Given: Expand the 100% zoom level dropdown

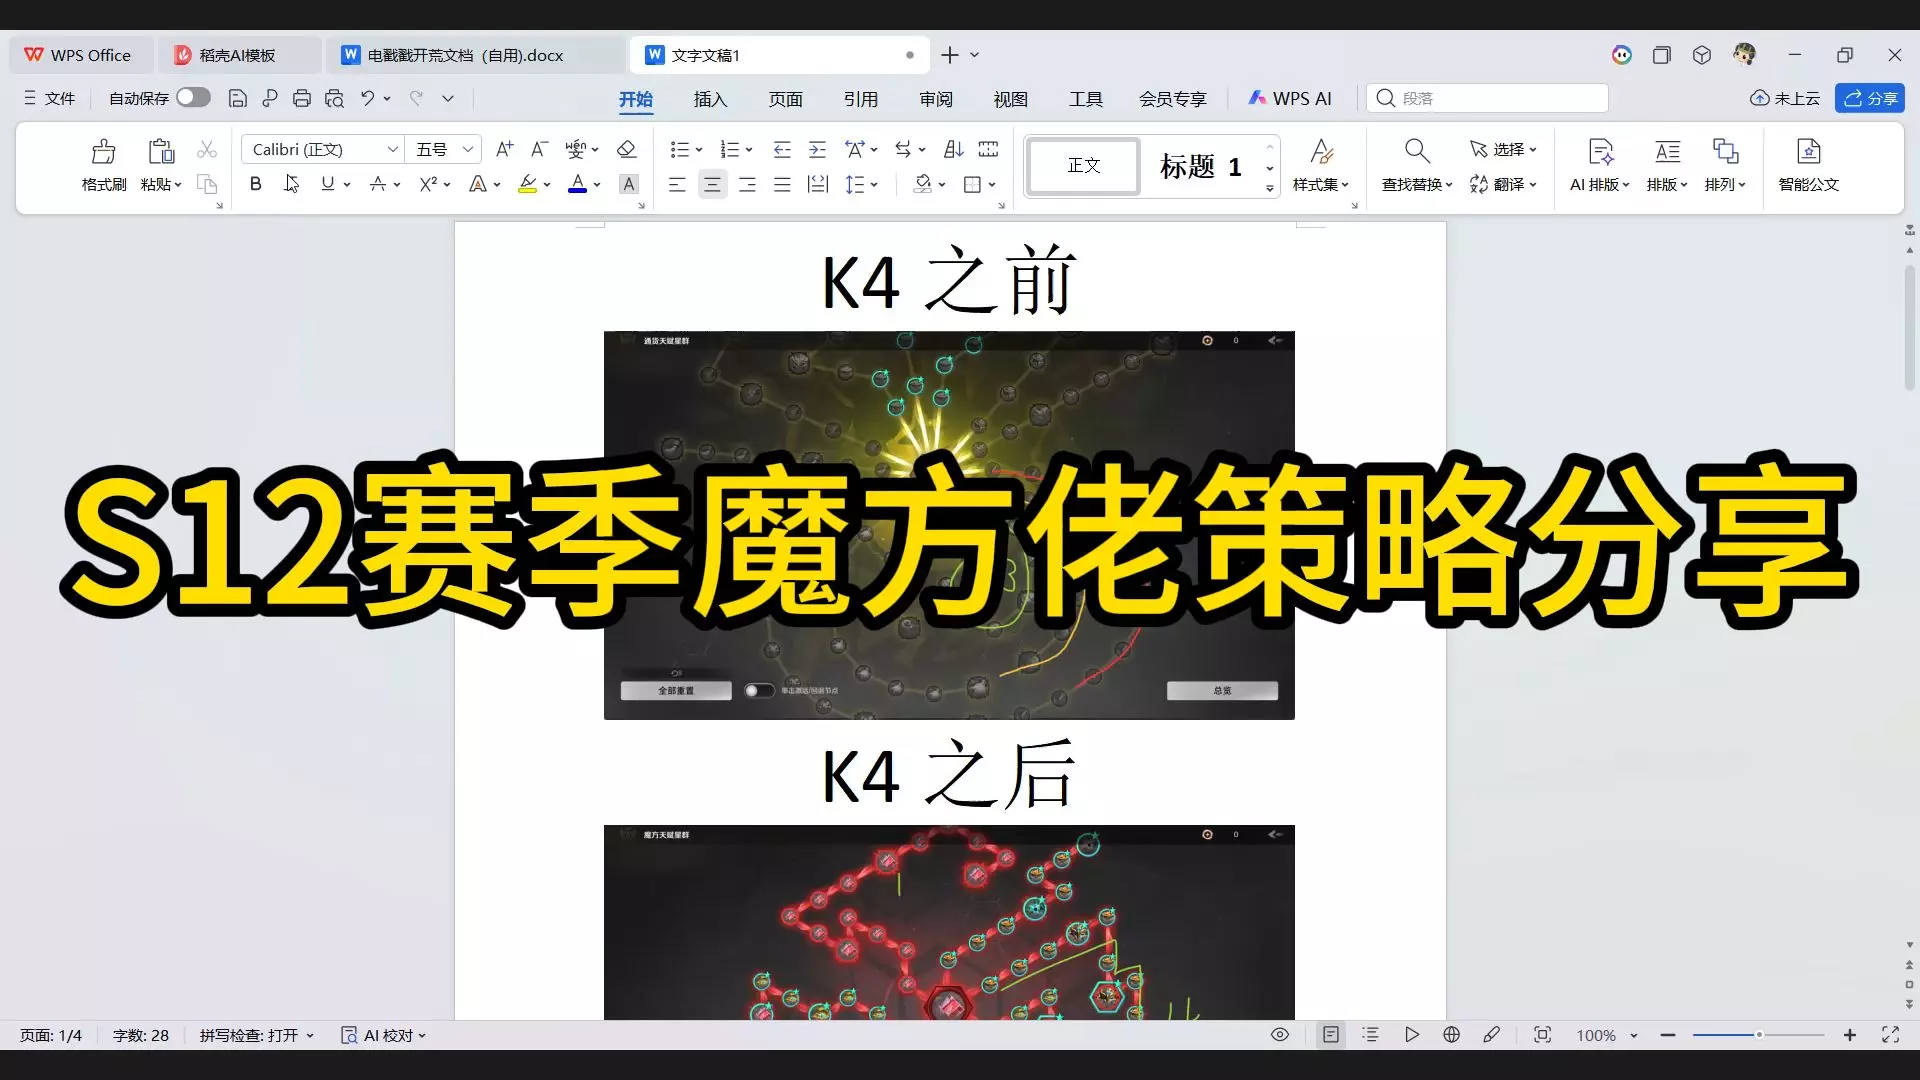Looking at the screenshot, I should click(1634, 1036).
